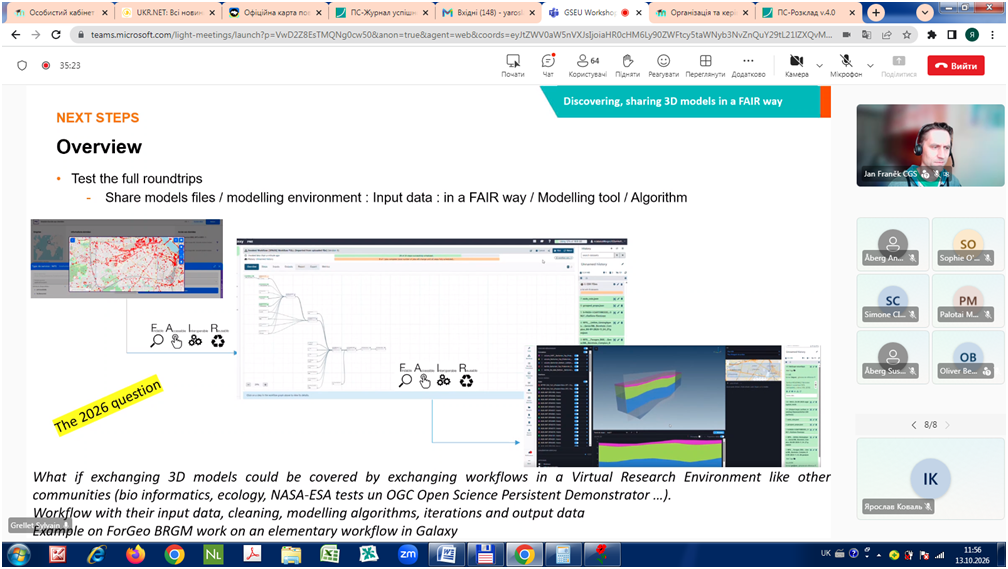
Task: Unmute with the Мікрофон button
Action: tap(846, 66)
